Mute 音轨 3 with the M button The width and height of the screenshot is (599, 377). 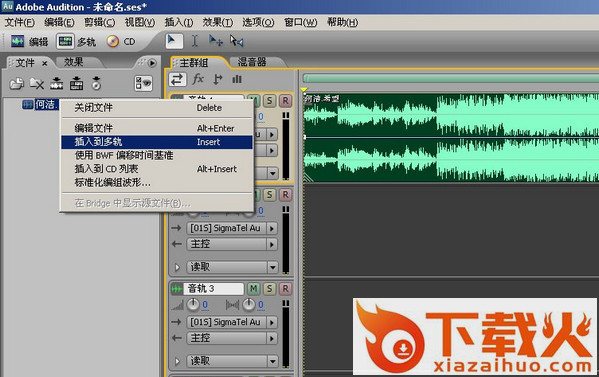click(254, 289)
